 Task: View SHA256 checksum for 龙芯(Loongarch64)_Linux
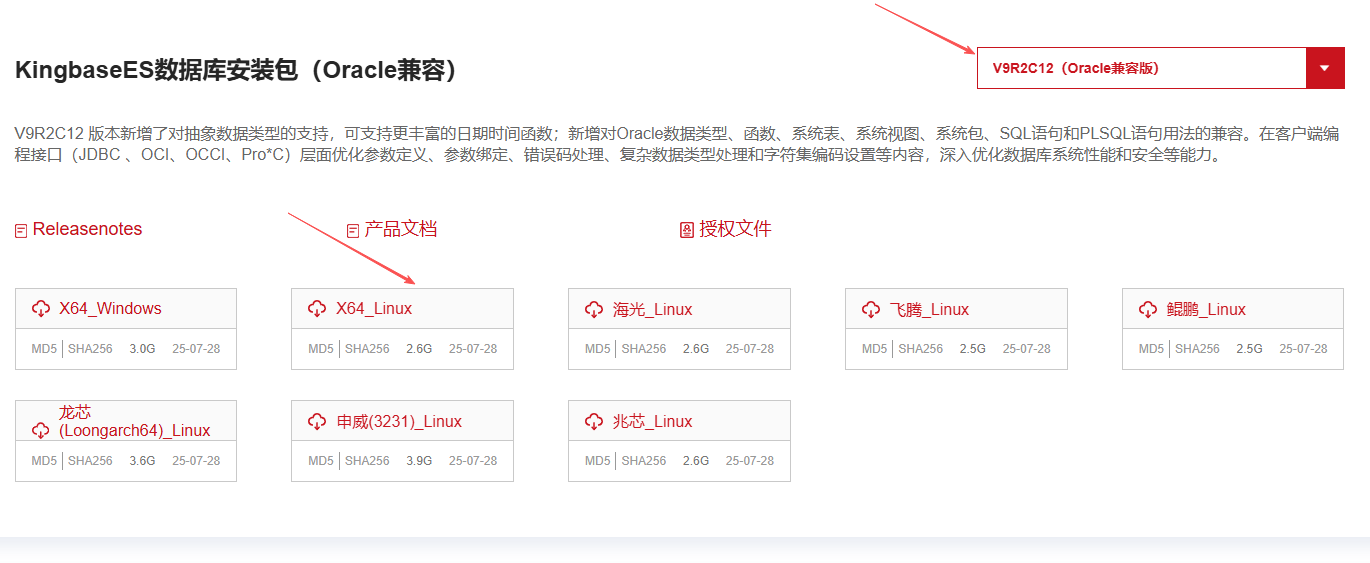click(91, 461)
